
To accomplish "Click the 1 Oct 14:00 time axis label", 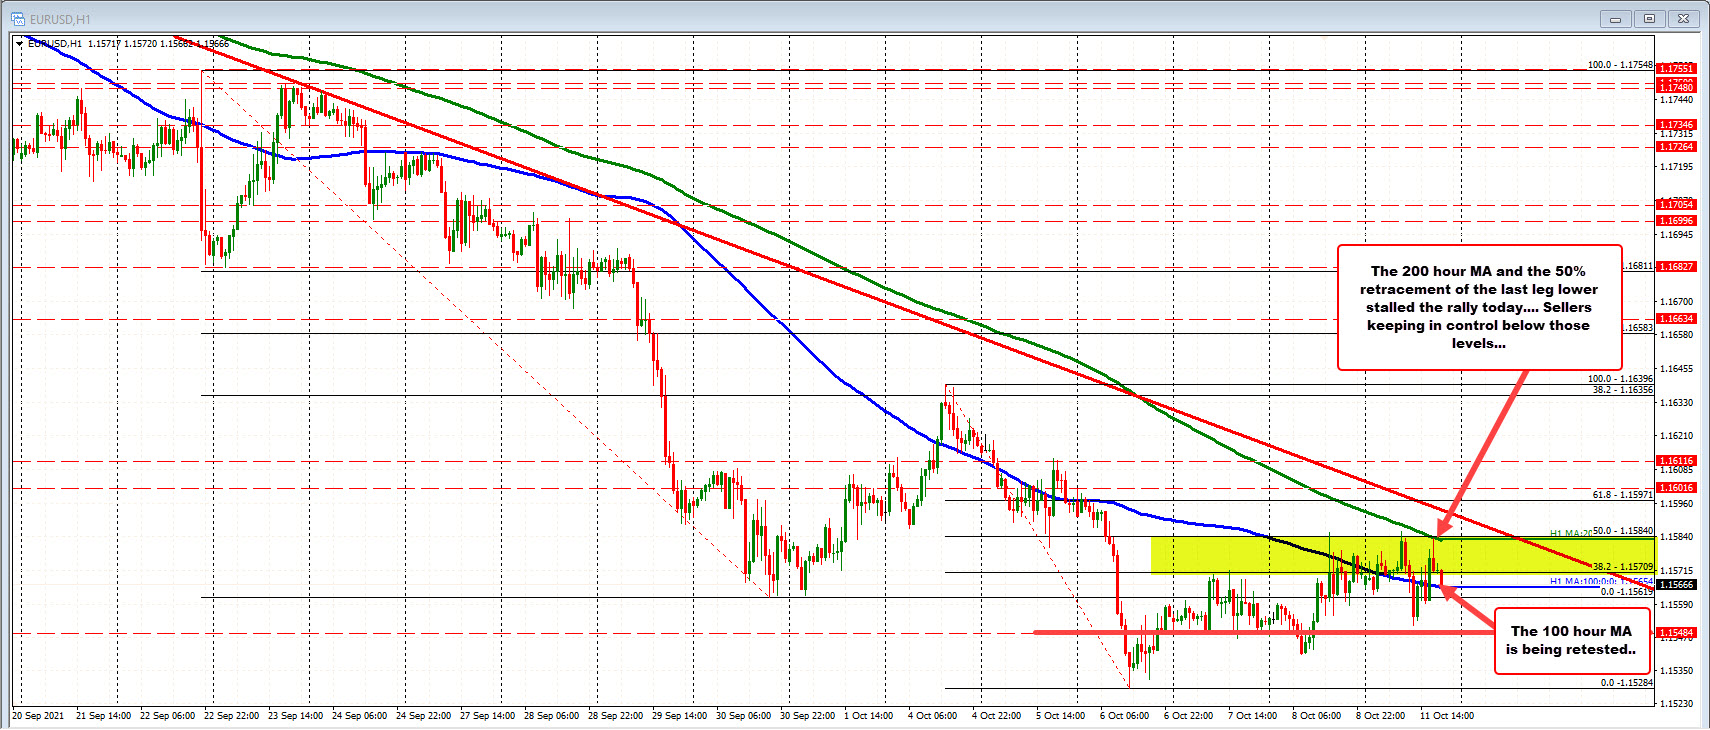I will pyautogui.click(x=868, y=716).
